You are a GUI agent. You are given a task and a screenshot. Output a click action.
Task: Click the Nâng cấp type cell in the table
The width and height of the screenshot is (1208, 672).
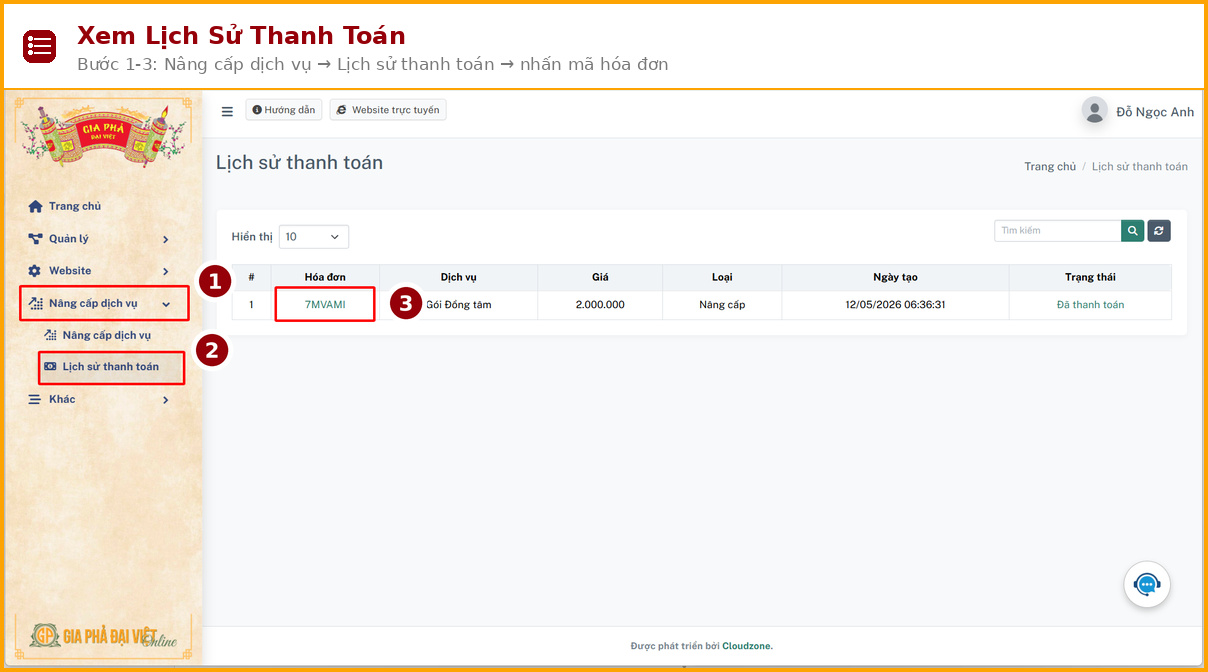coord(722,305)
